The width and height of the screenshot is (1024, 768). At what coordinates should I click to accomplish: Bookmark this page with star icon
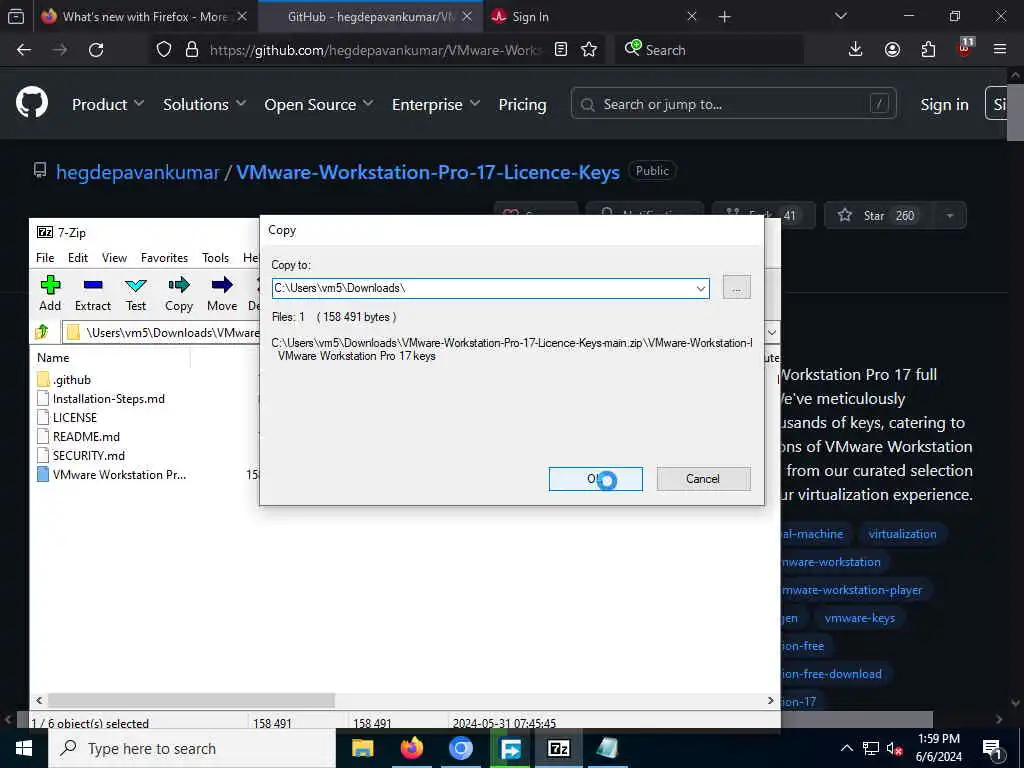(589, 50)
